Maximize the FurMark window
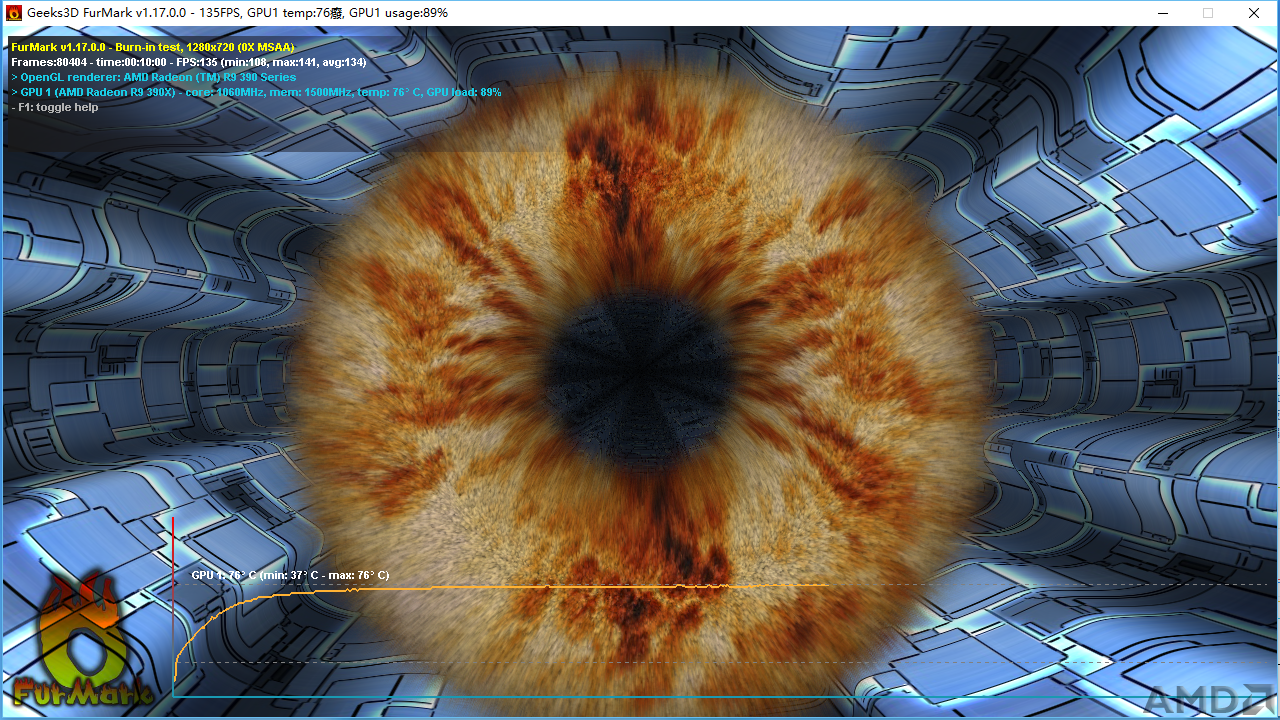This screenshot has width=1280, height=720. (1208, 13)
